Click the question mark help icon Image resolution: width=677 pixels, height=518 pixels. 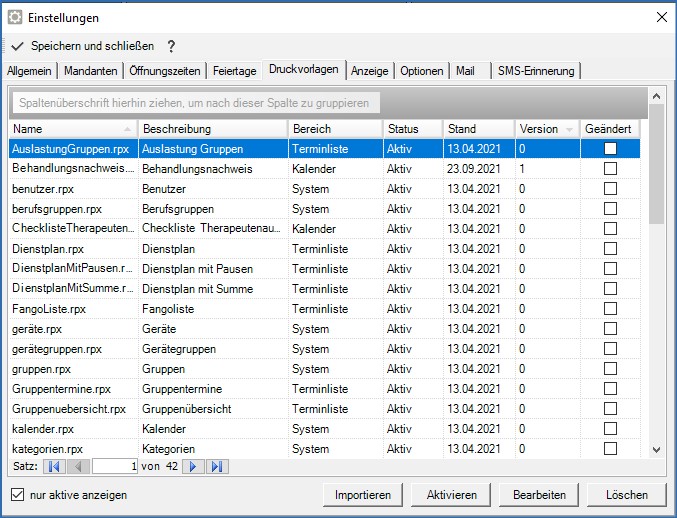click(171, 46)
